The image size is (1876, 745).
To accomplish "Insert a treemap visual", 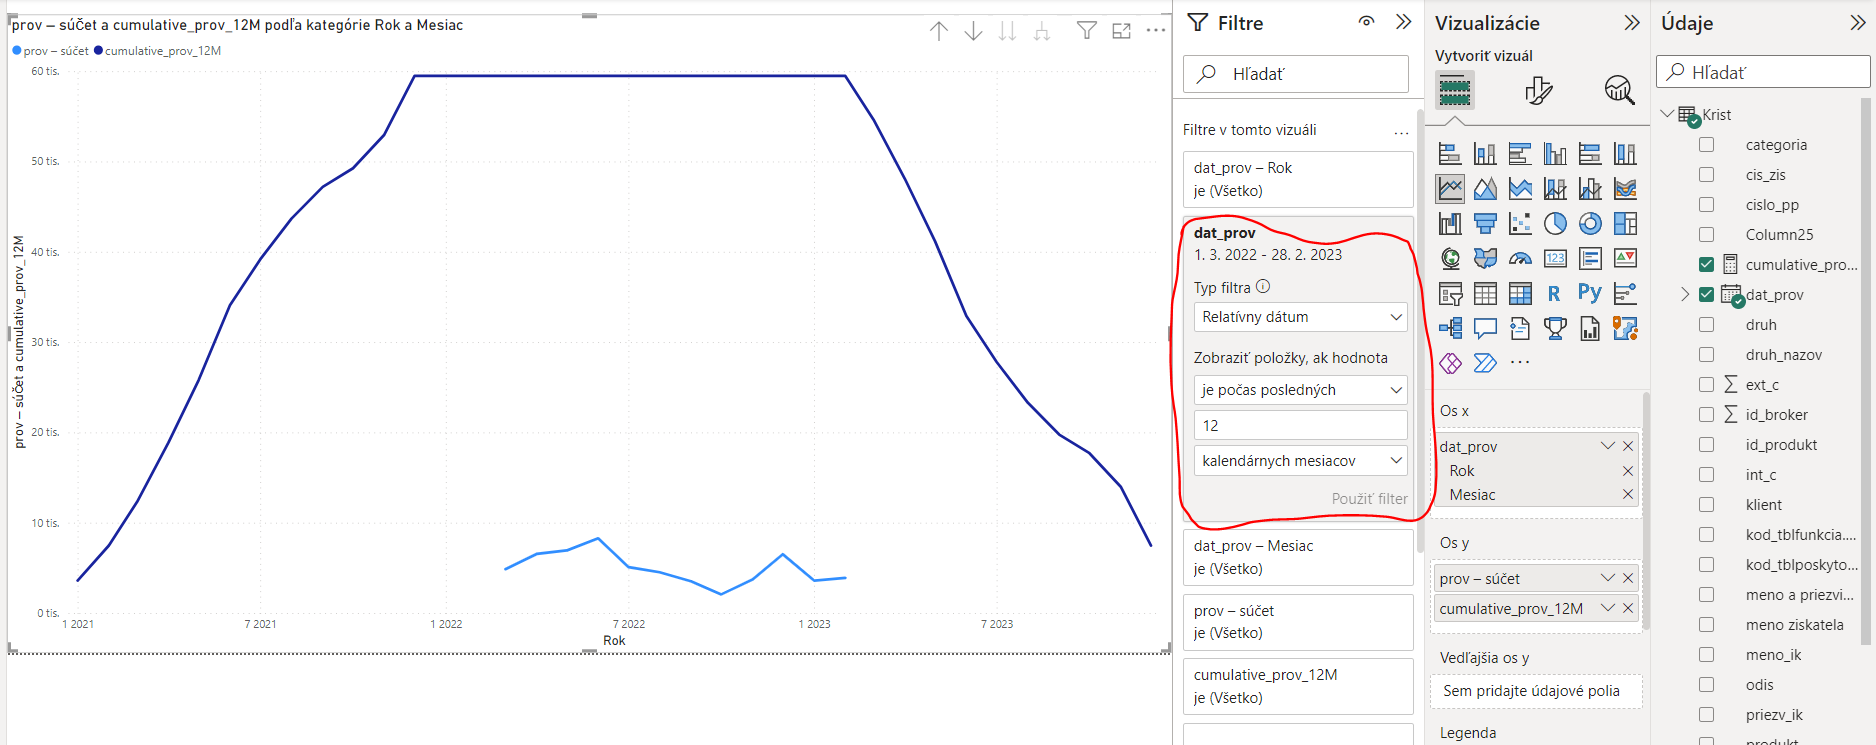I will point(1625,223).
